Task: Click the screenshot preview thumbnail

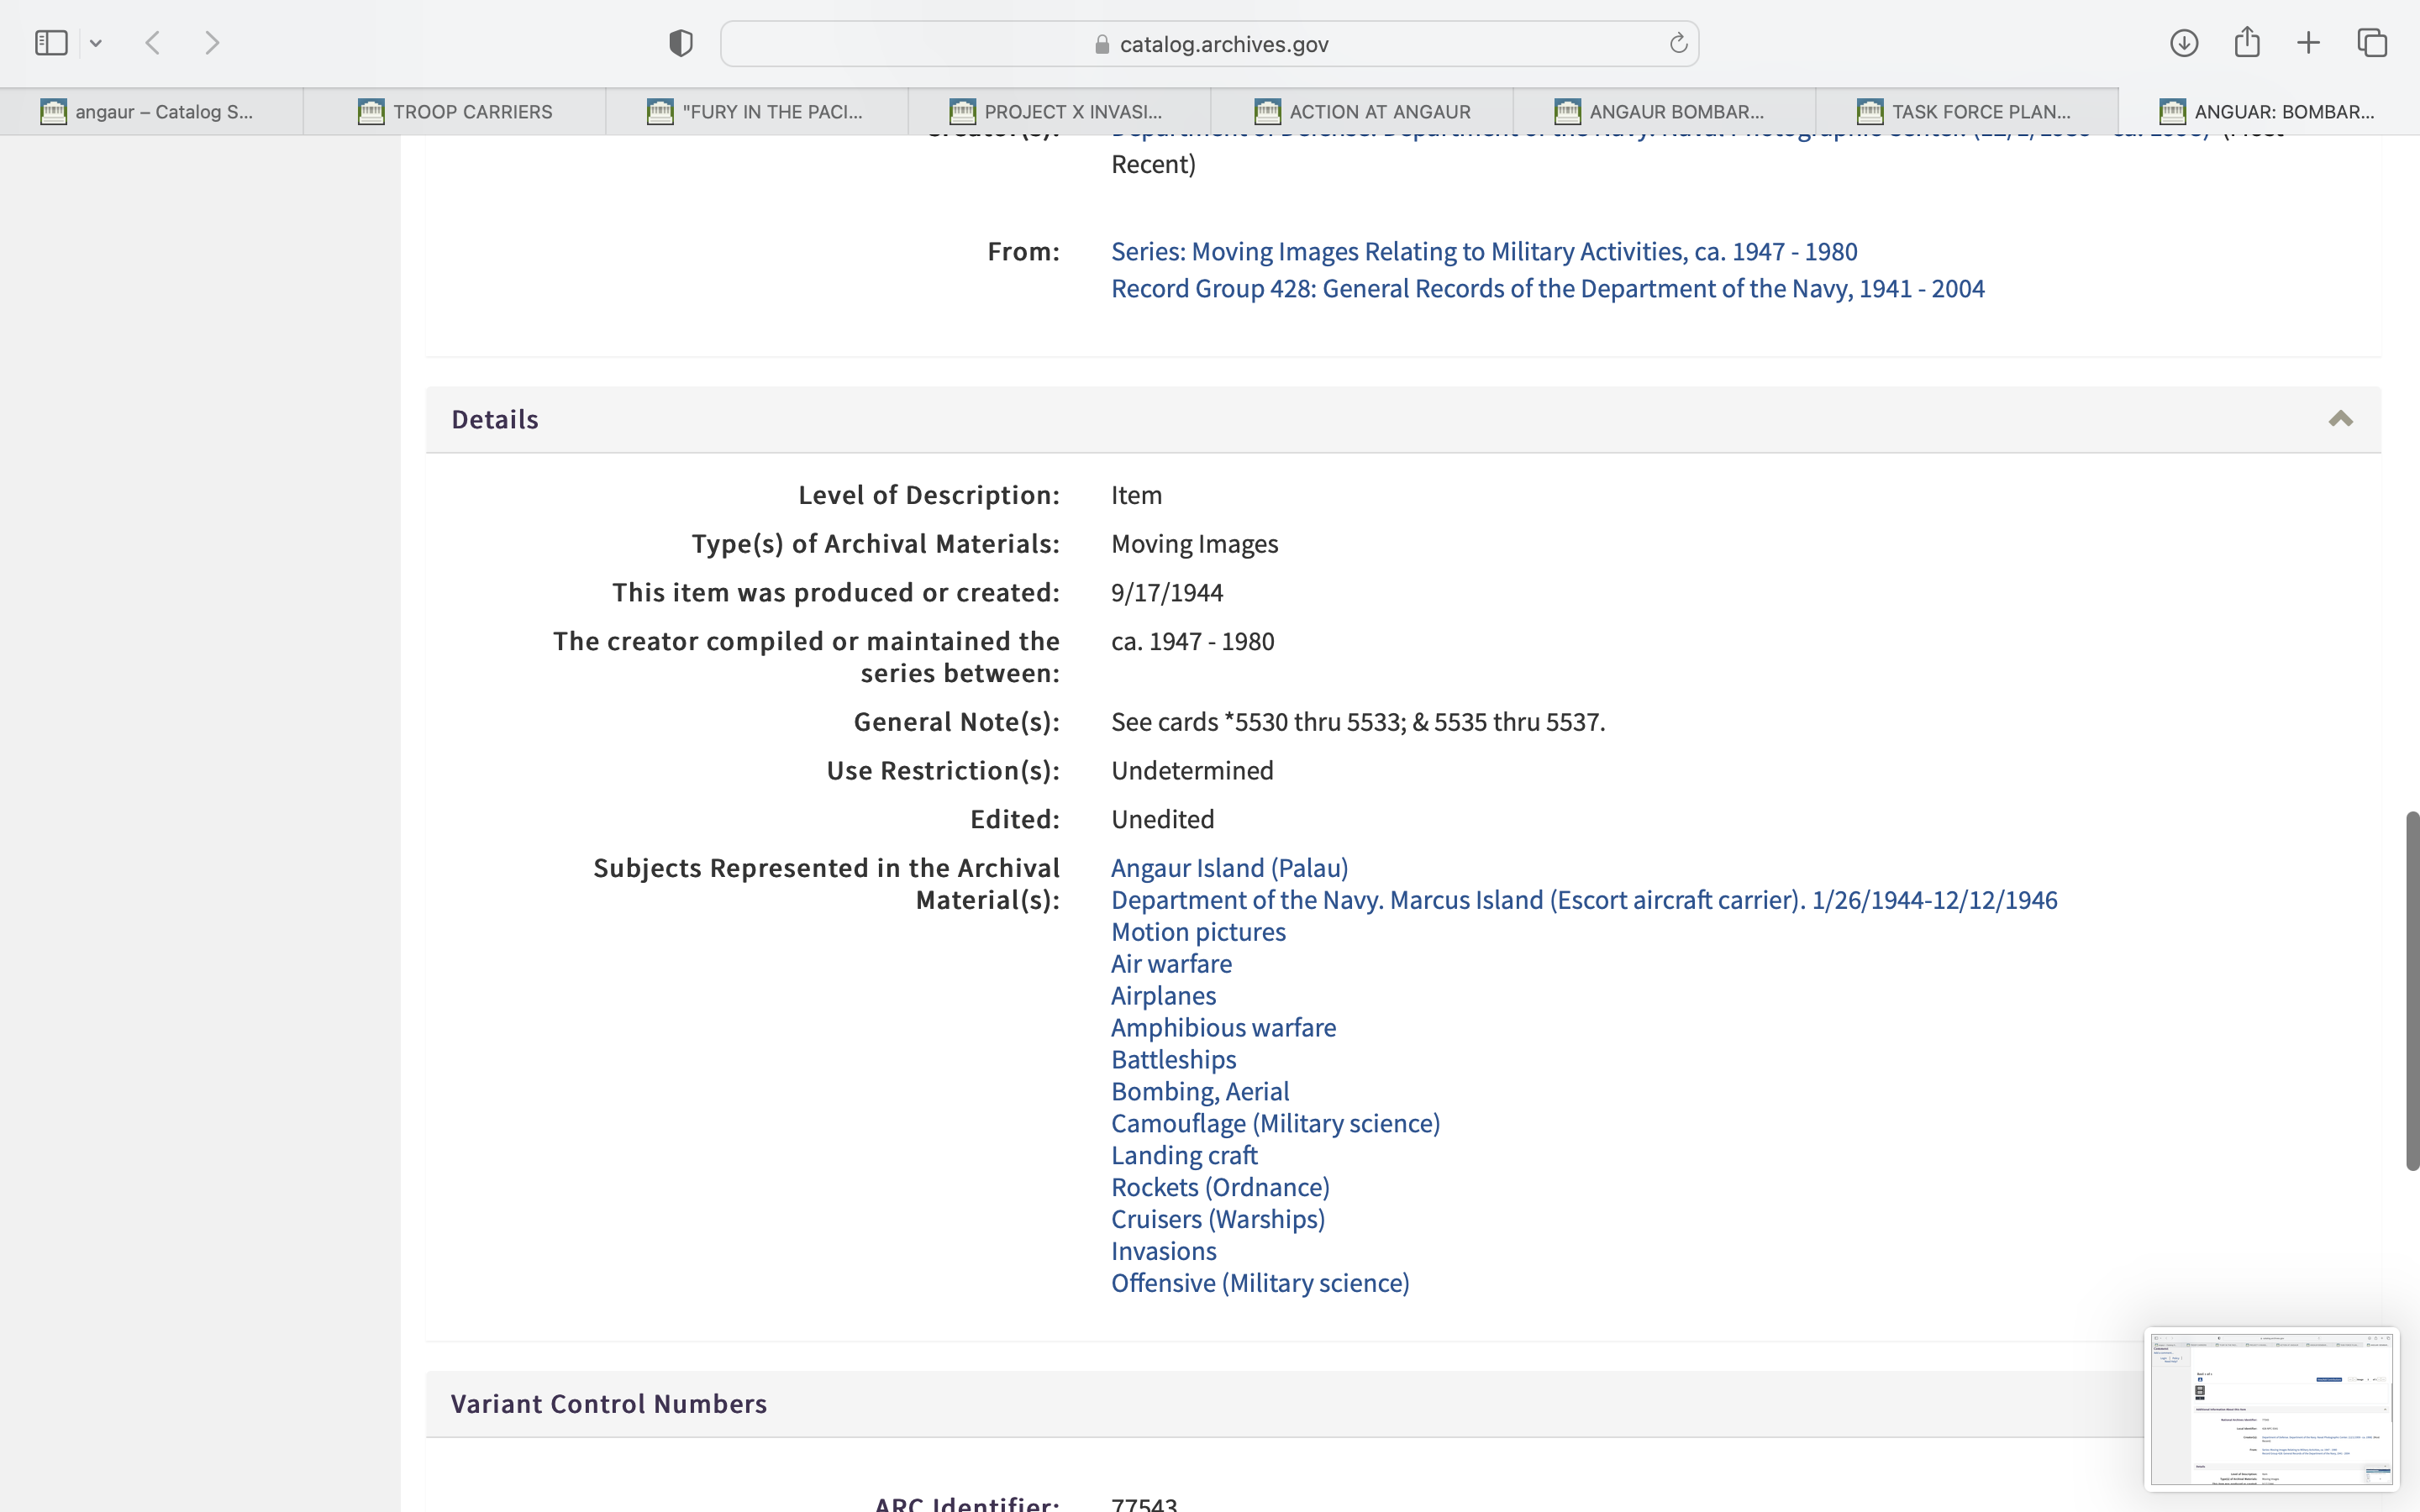Action: point(2271,1408)
